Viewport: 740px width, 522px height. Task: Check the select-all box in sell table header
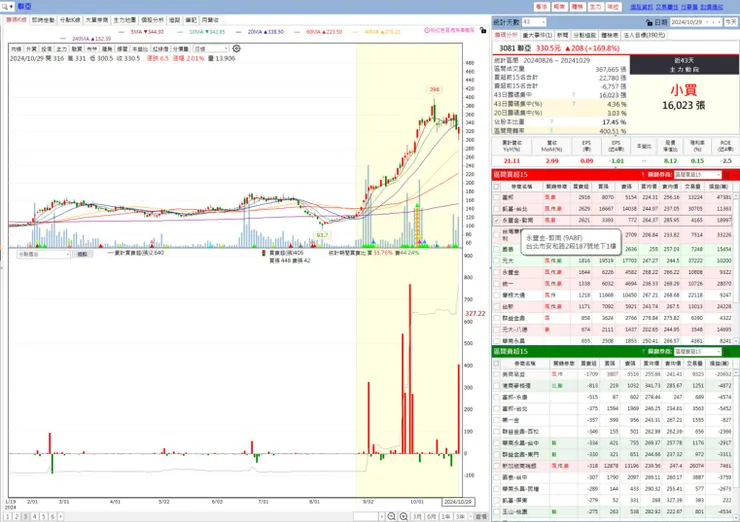pos(496,363)
